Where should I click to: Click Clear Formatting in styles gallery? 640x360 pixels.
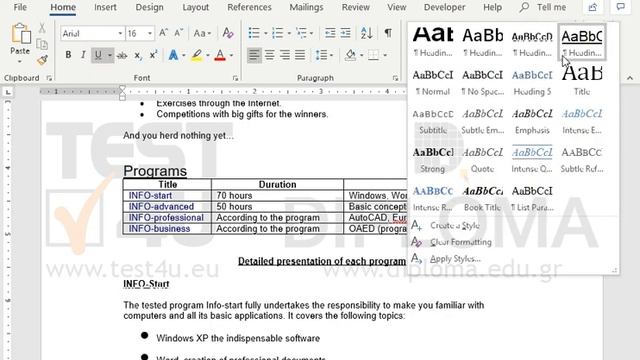pos(460,242)
